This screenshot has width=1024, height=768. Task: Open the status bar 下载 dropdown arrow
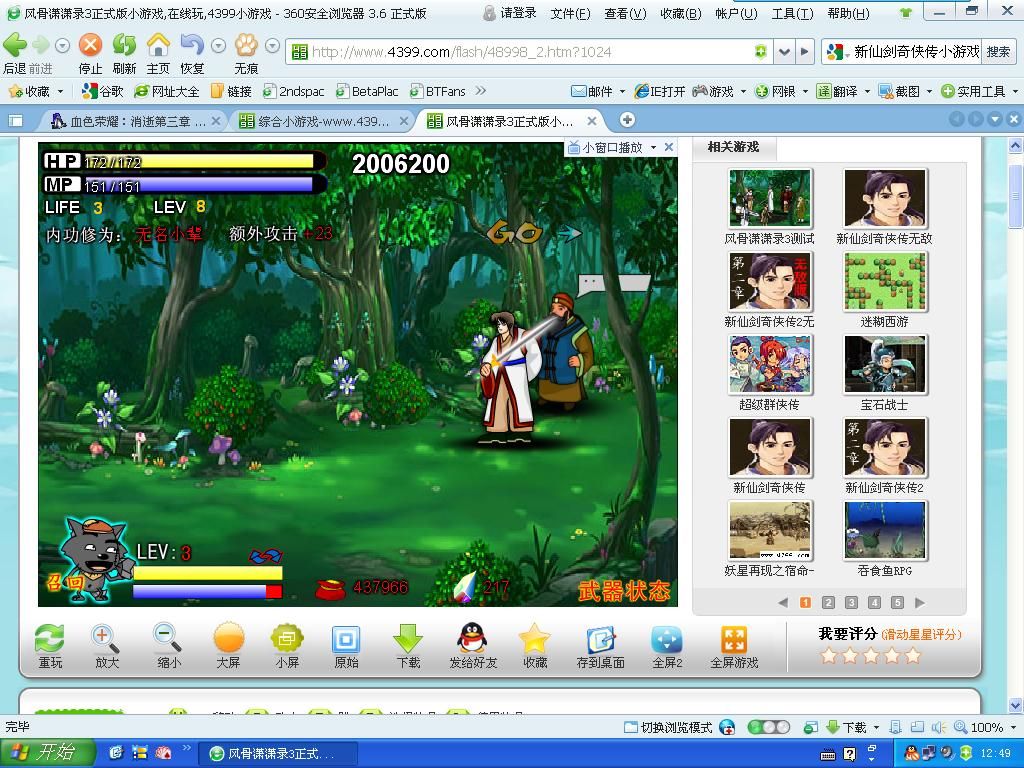click(876, 728)
